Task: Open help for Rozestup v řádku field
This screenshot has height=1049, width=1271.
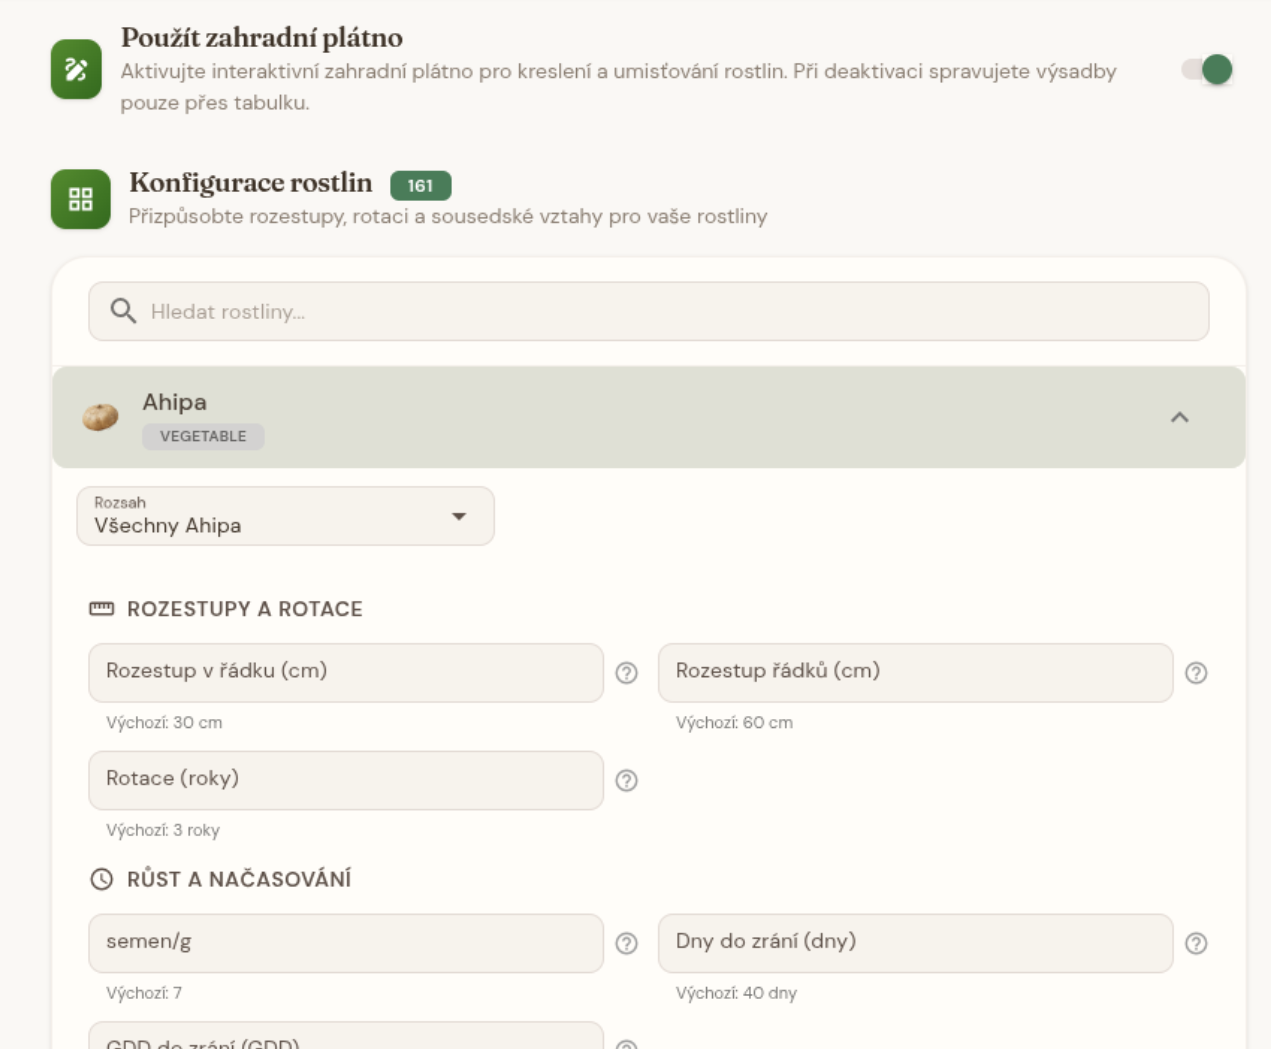Action: (x=627, y=673)
